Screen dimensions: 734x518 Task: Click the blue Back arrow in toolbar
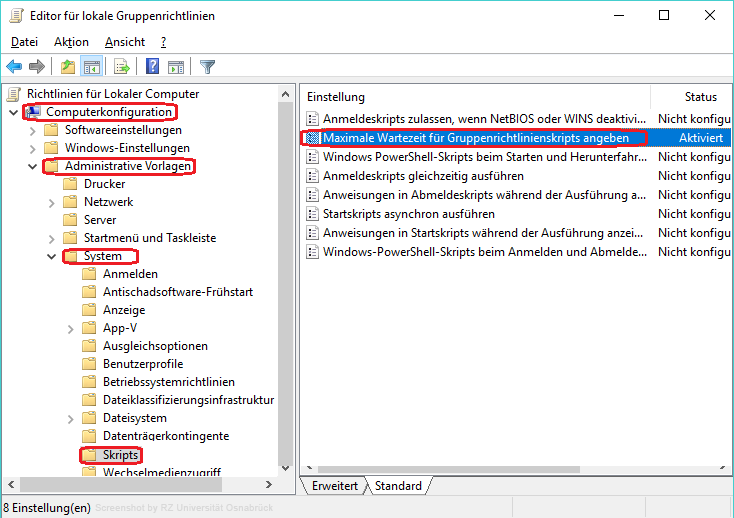[x=14, y=67]
